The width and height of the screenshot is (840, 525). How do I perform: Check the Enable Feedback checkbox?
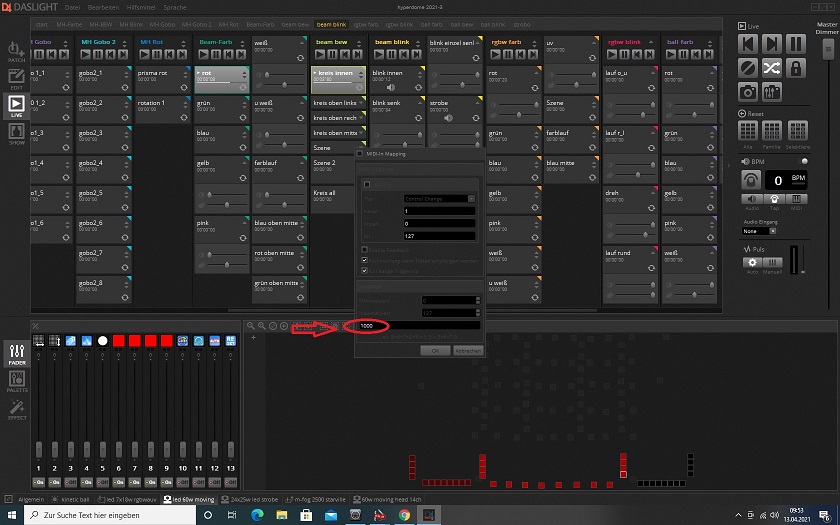point(364,250)
